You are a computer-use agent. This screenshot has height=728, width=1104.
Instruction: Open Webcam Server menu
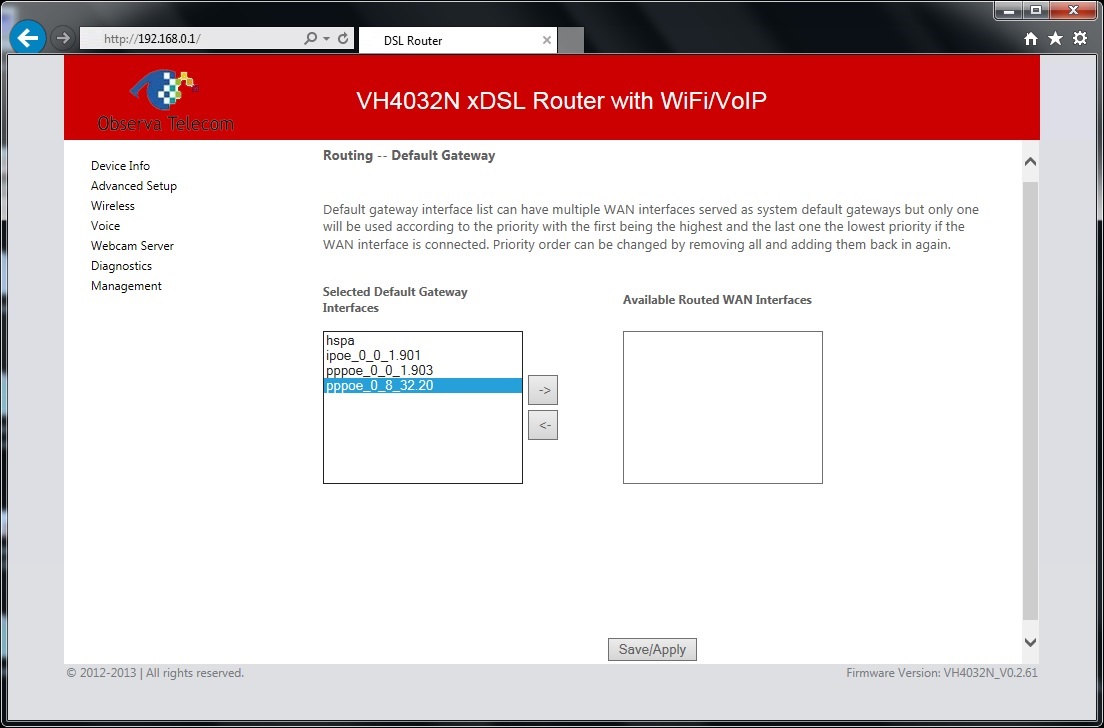tap(132, 246)
